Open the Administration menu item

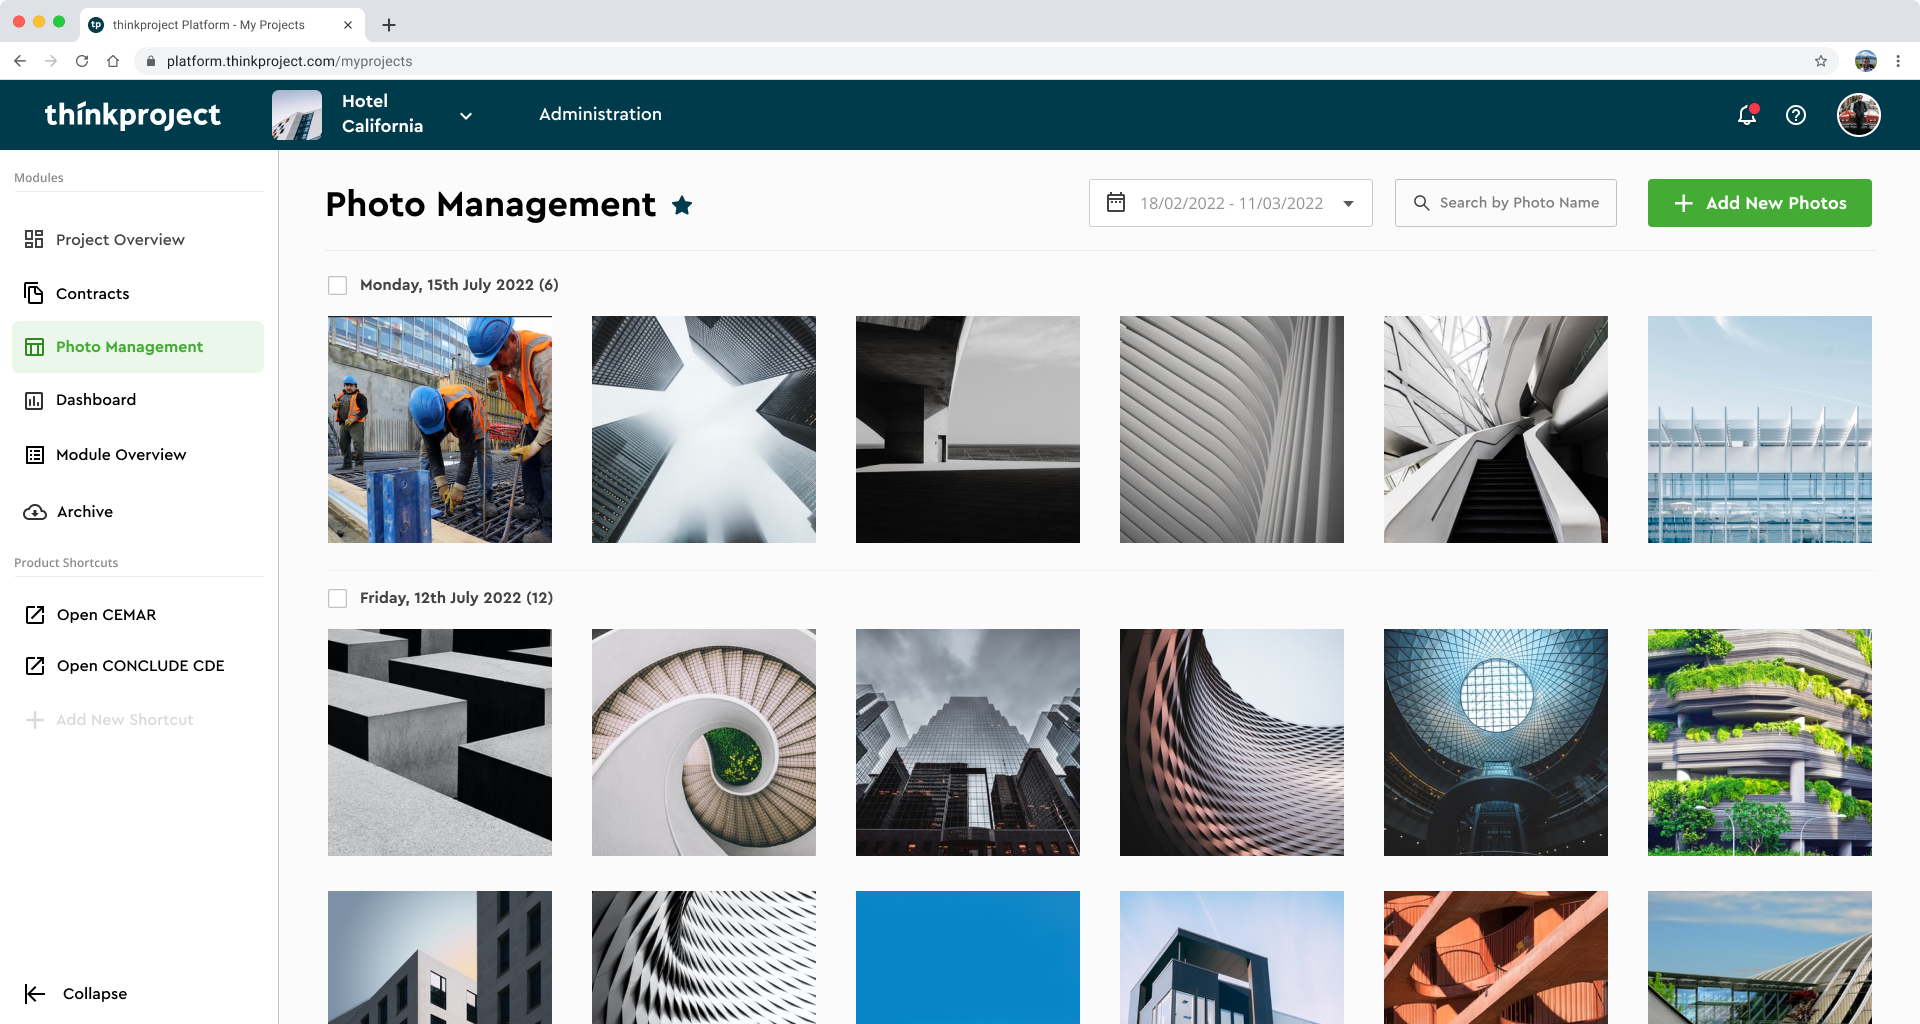(x=599, y=114)
